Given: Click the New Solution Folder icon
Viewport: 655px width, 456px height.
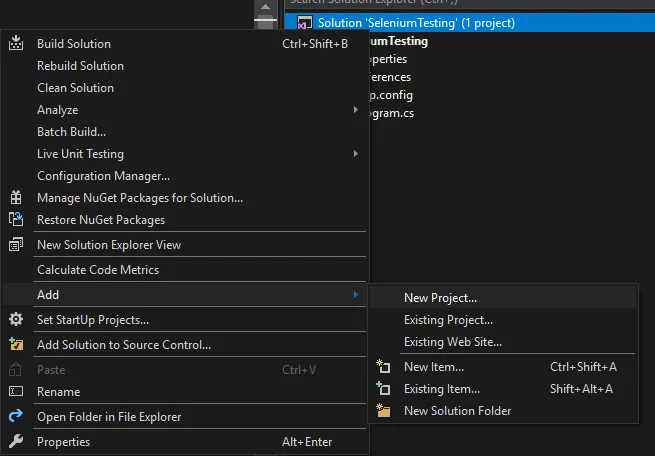Looking at the screenshot, I should click(383, 411).
